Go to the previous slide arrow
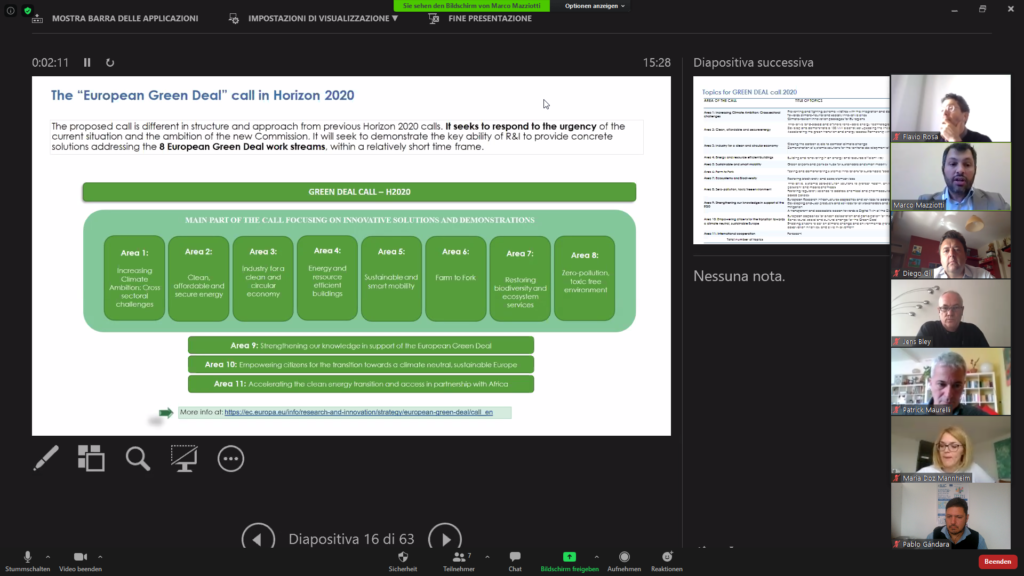 click(258, 539)
